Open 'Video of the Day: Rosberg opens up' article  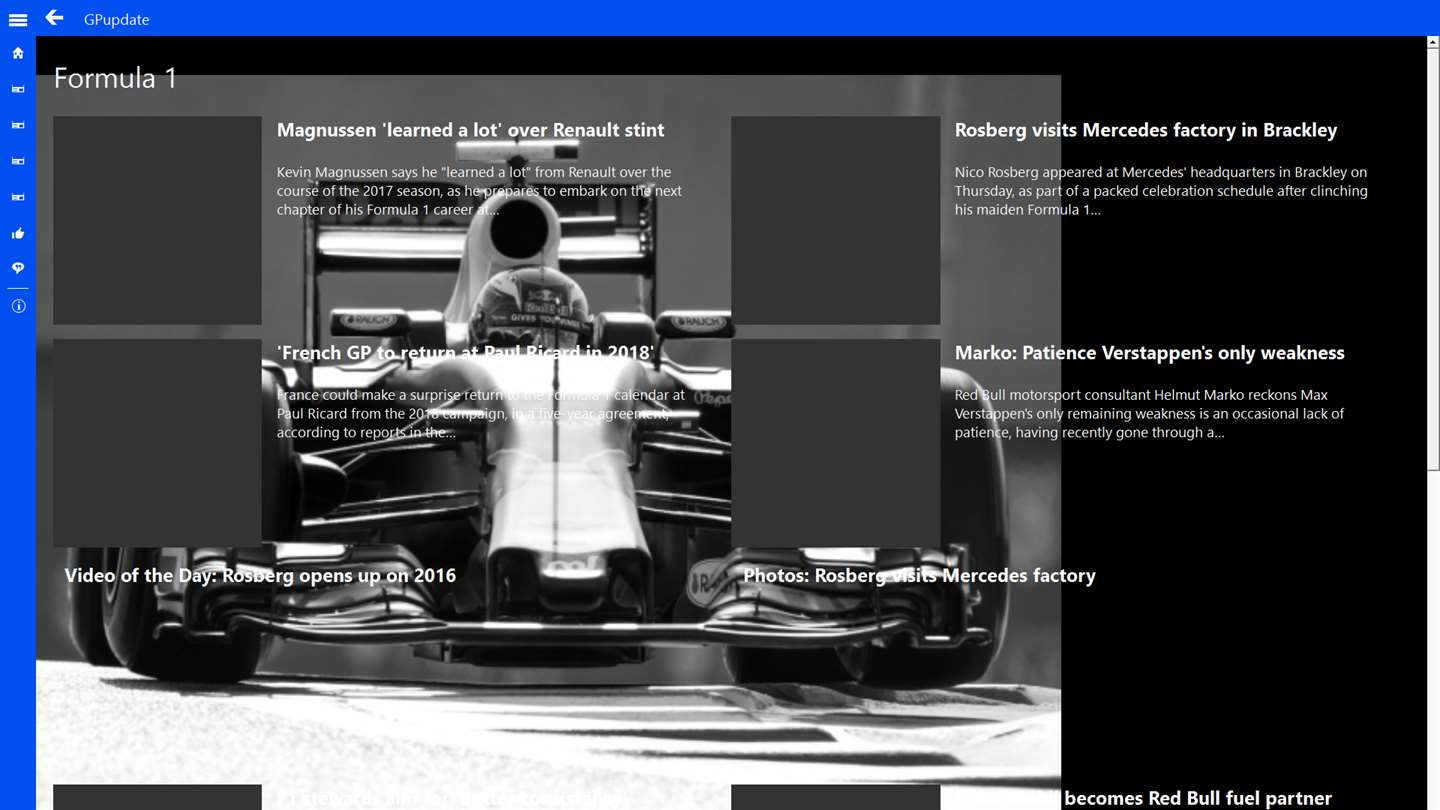[x=260, y=575]
